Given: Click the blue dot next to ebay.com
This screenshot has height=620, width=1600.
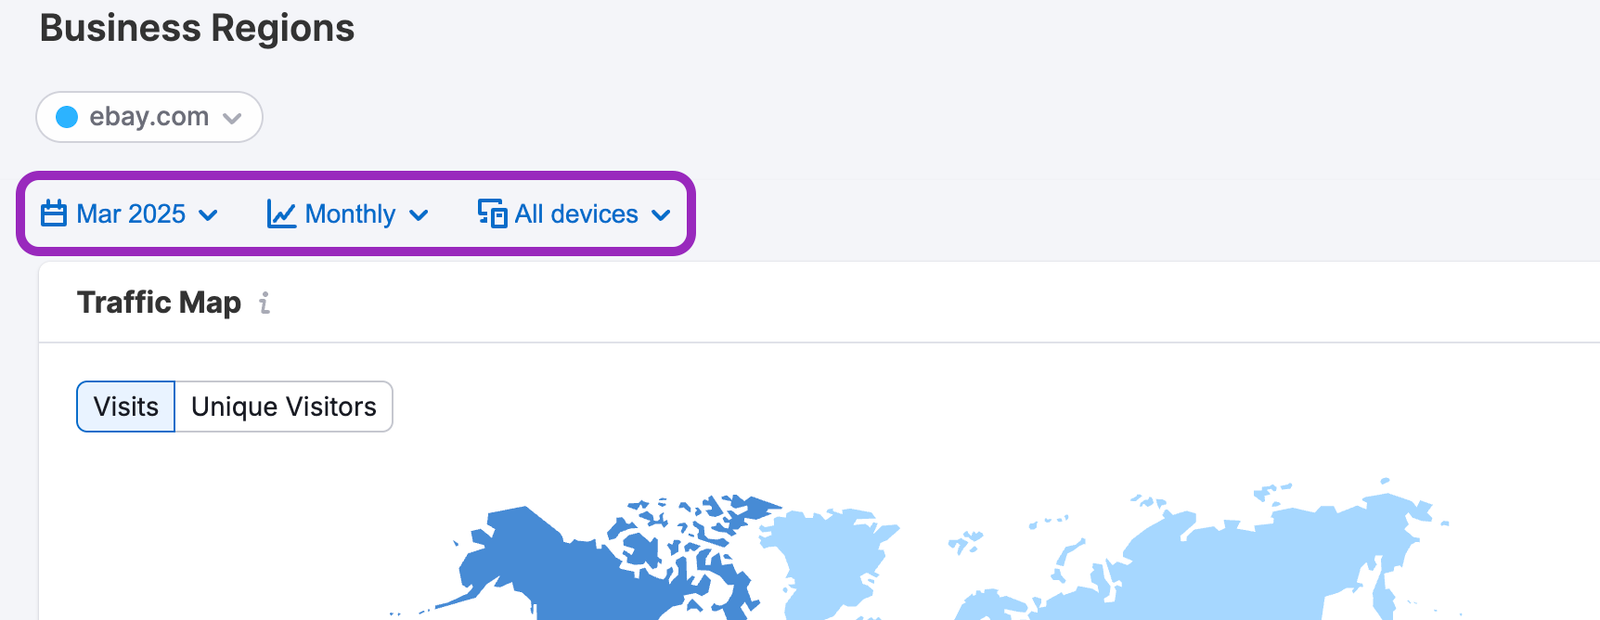Looking at the screenshot, I should pos(67,117).
